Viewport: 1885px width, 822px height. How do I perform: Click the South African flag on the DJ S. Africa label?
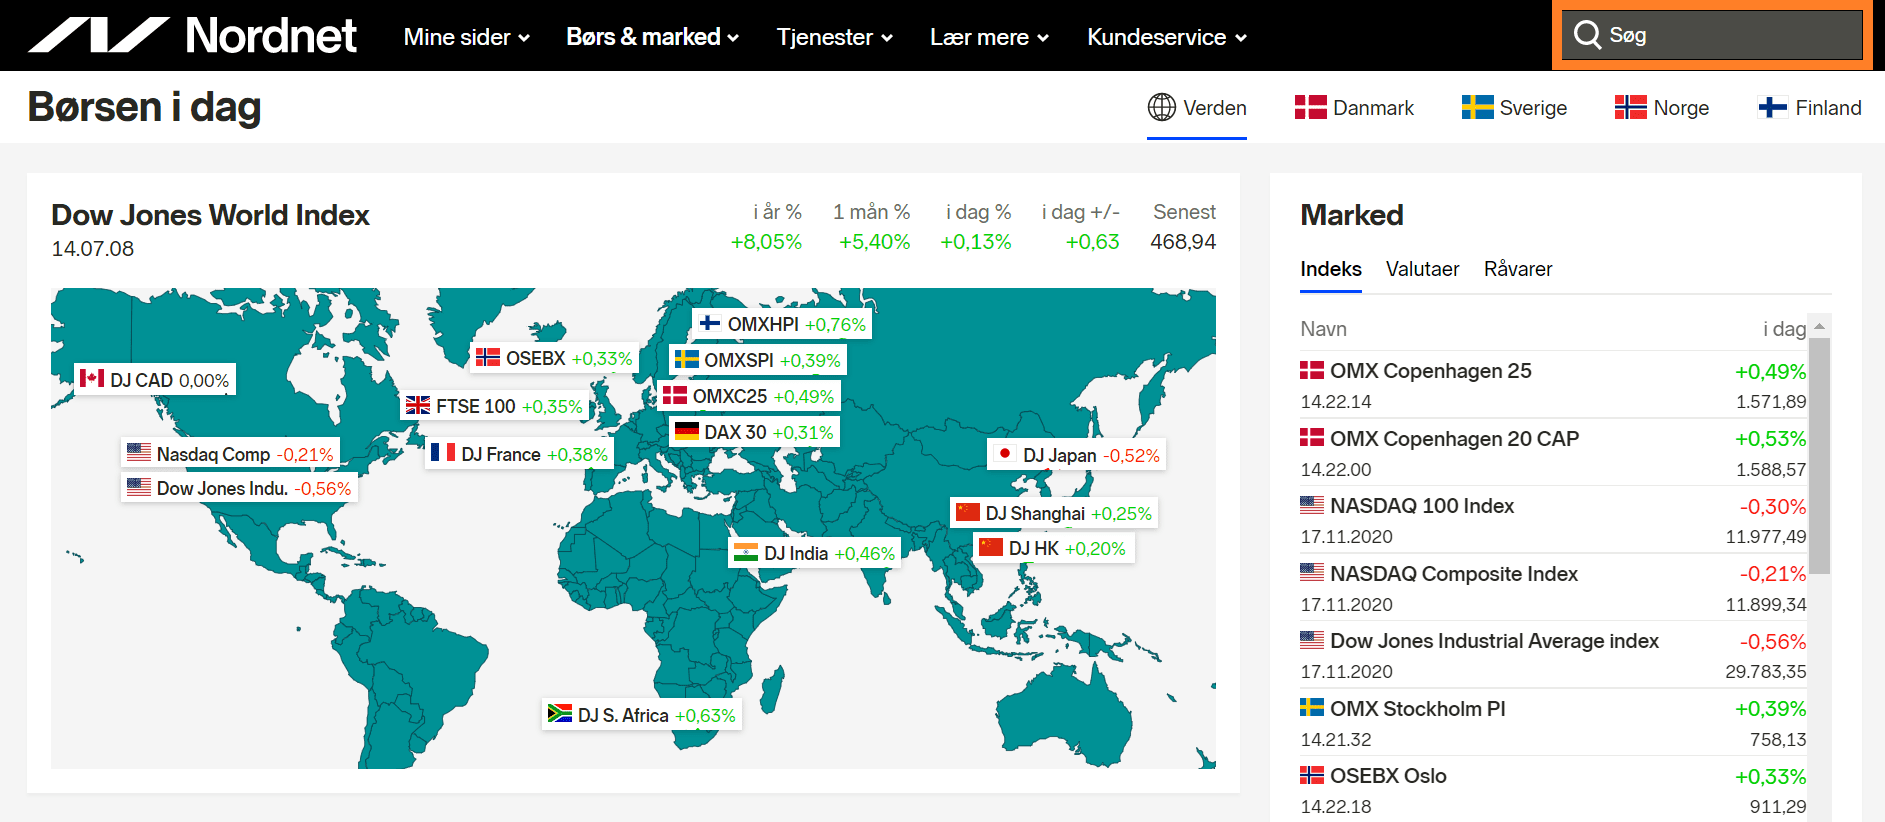[x=560, y=713]
